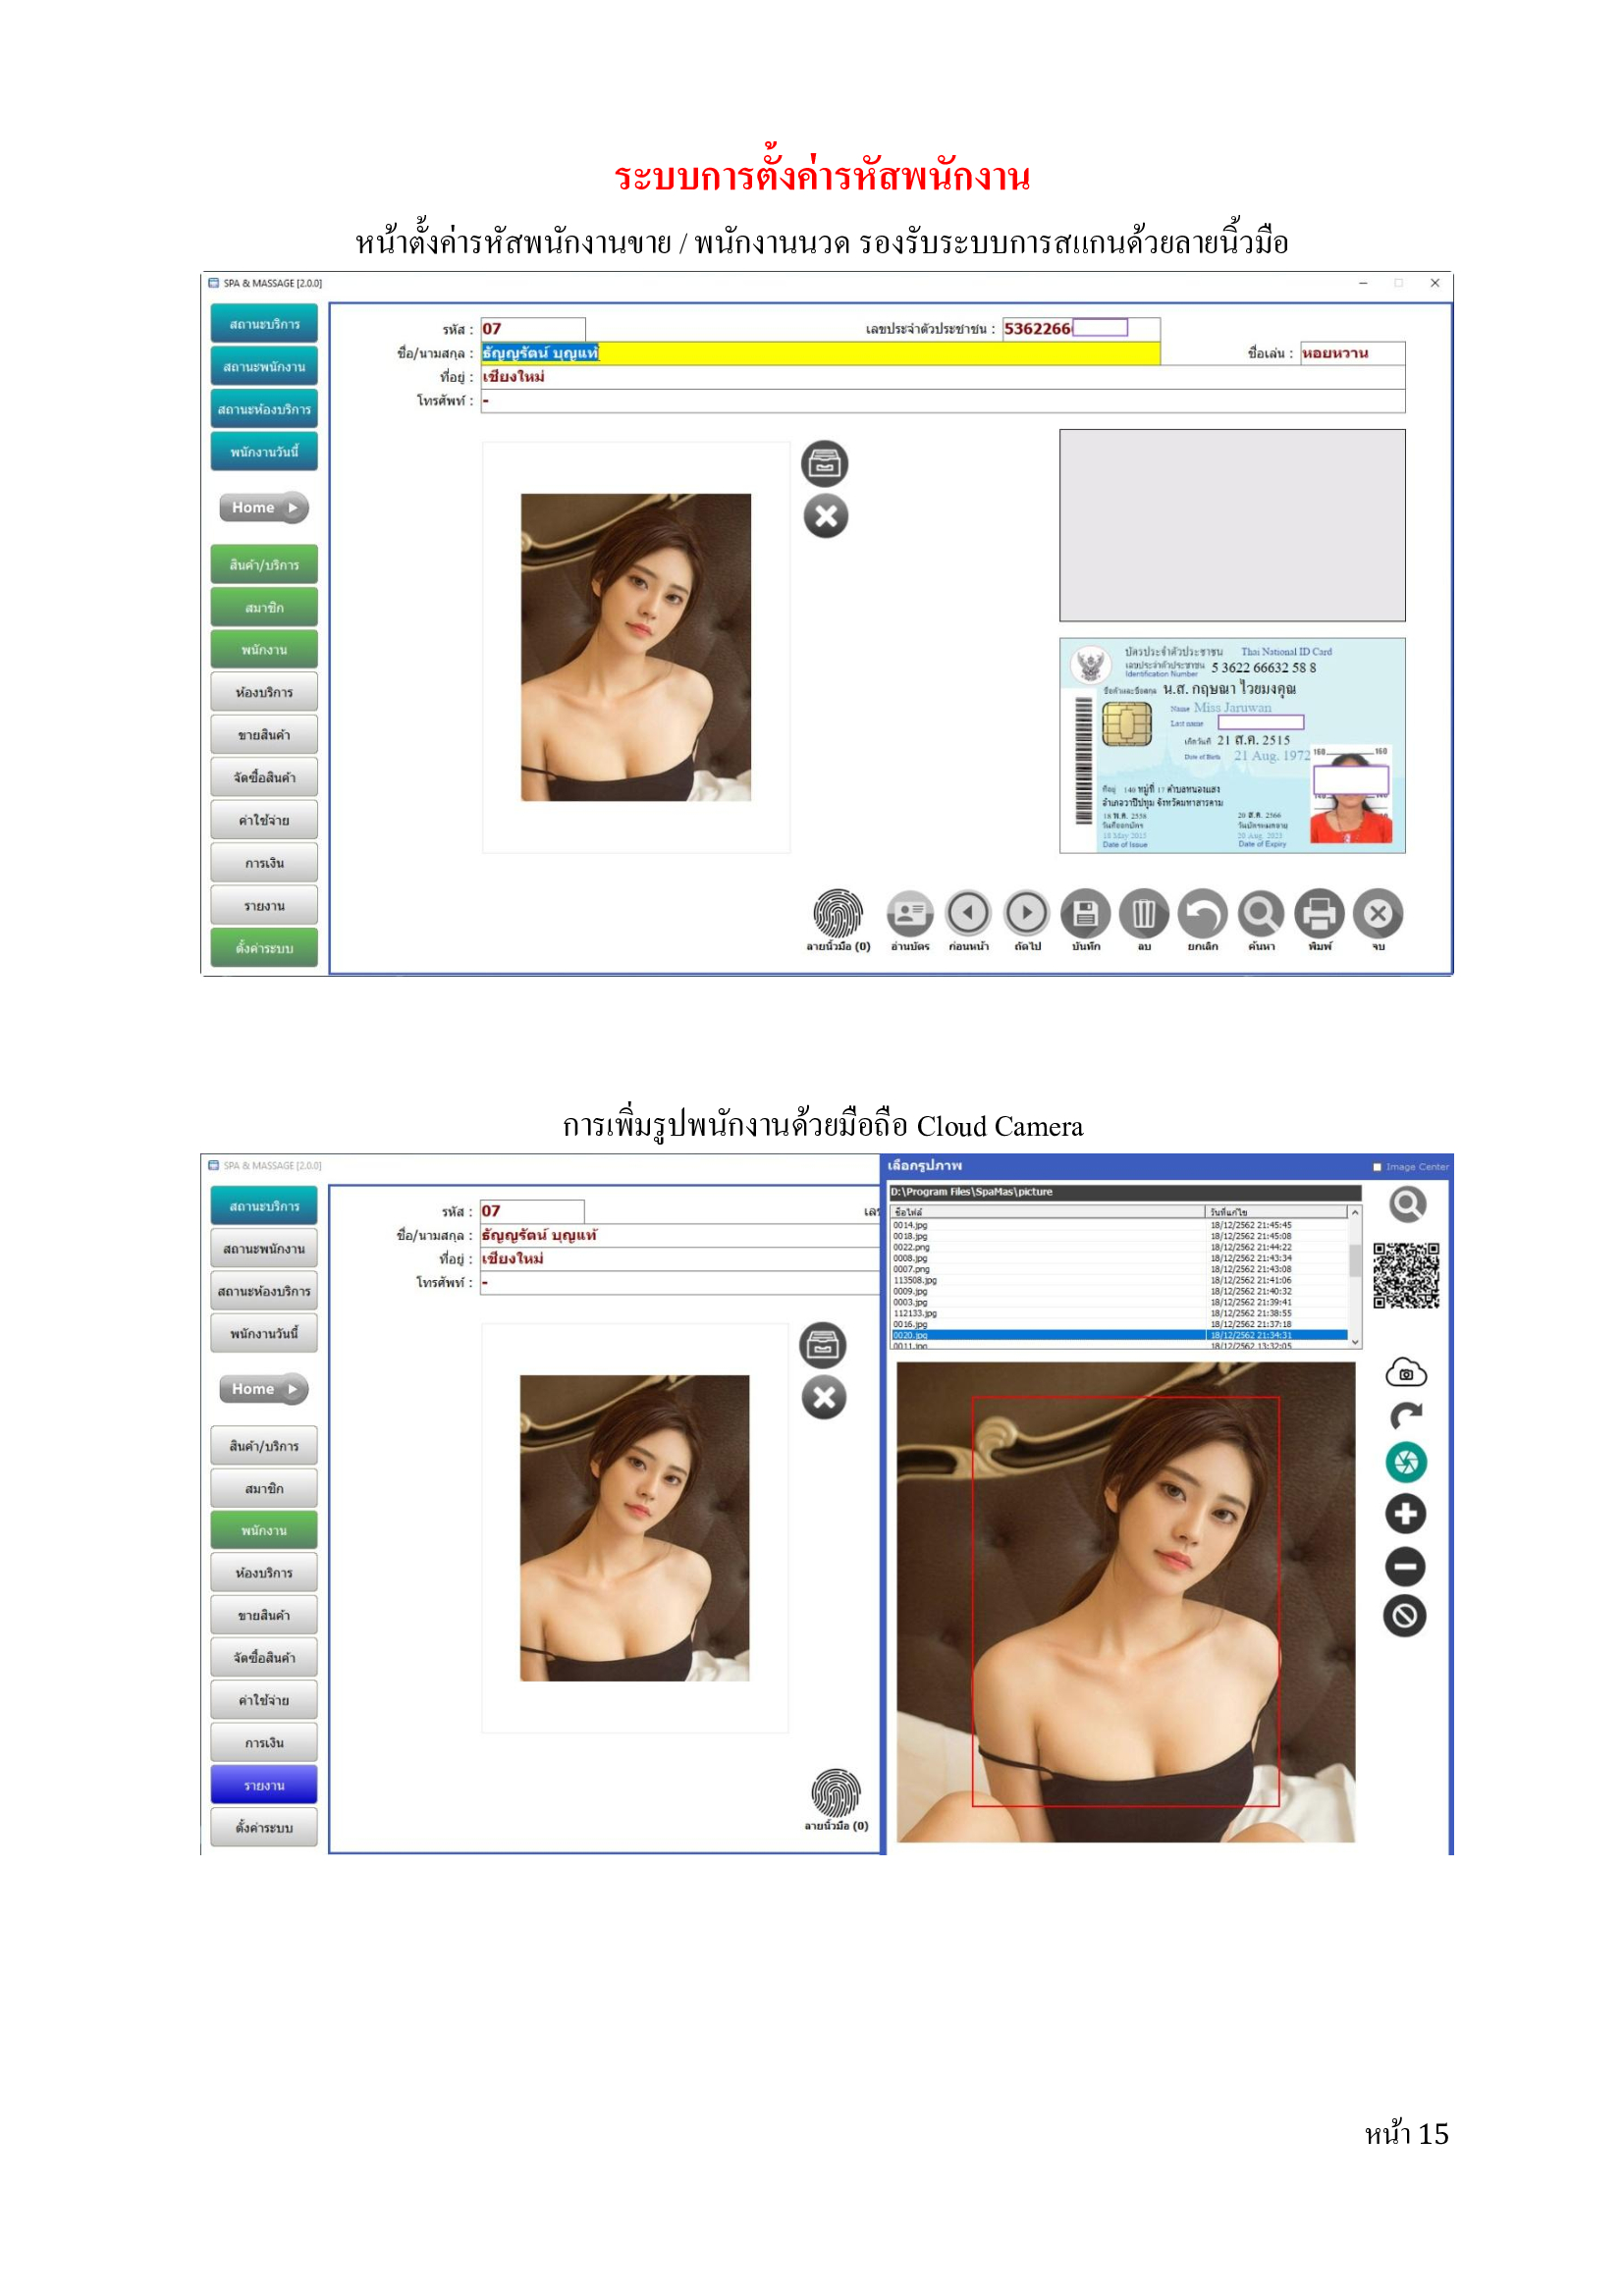
Task: Save the employee record with บันทึก
Action: (x=1086, y=914)
